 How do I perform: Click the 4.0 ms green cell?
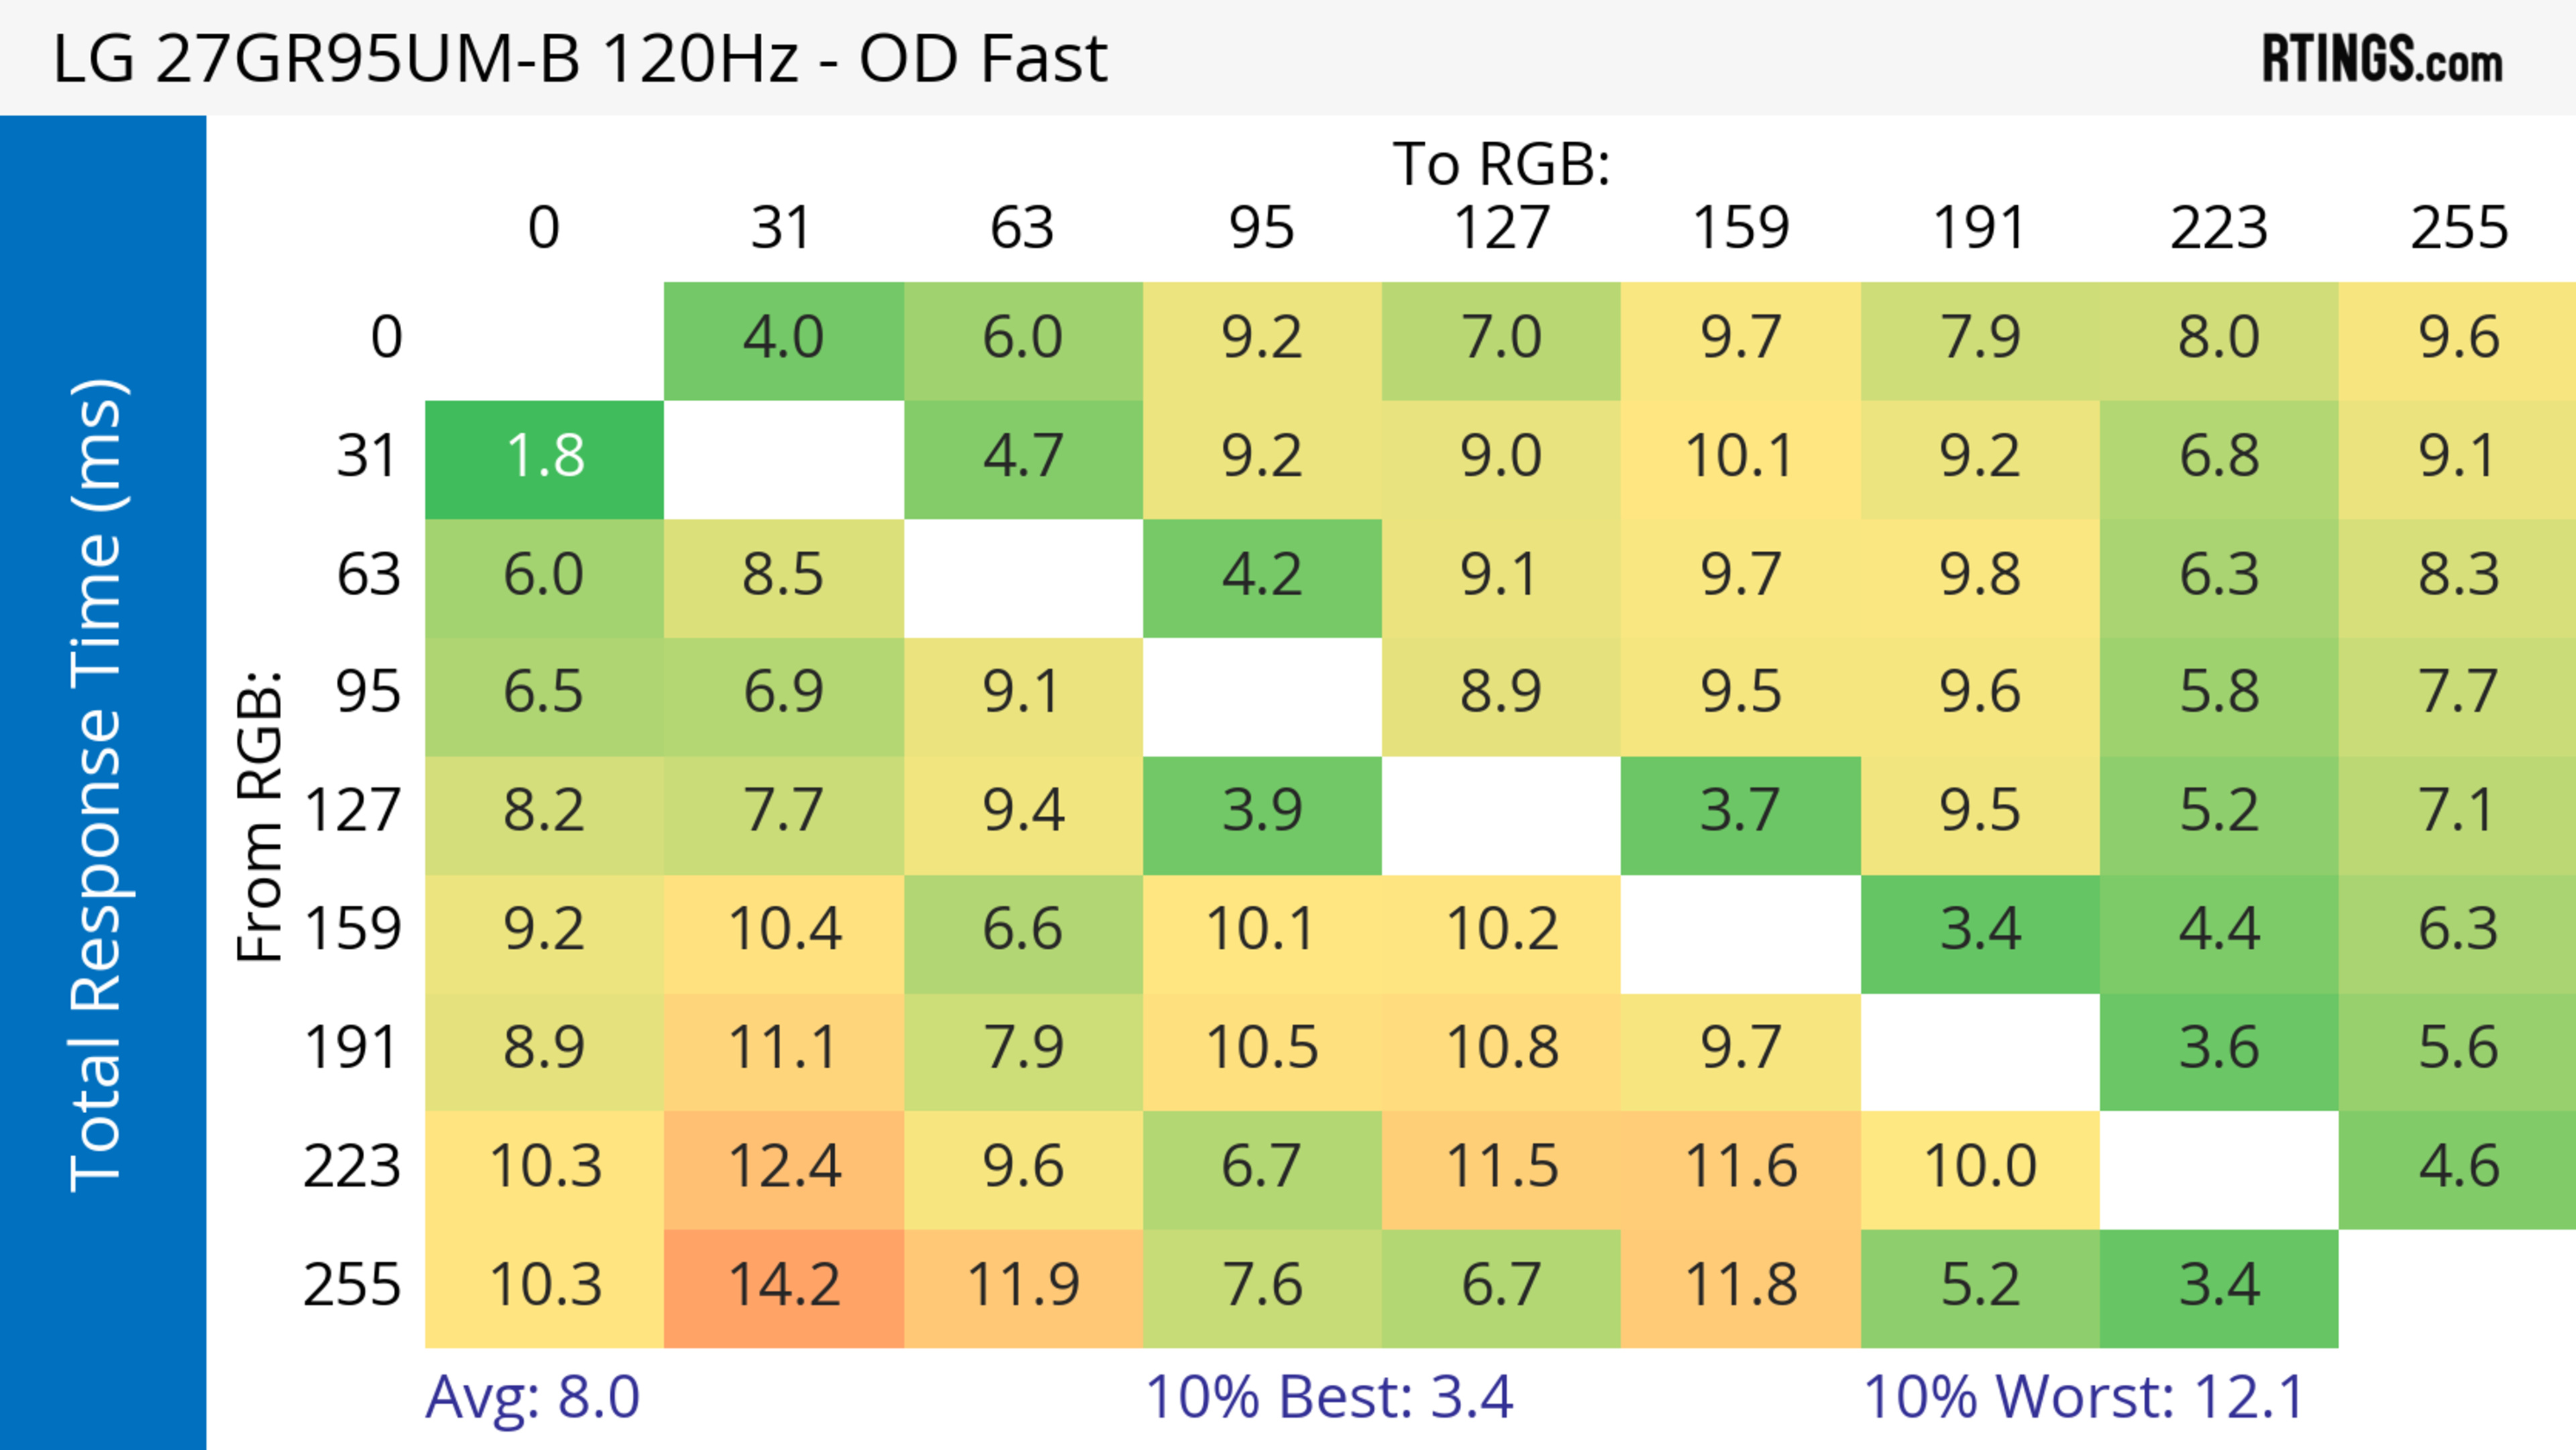pyautogui.click(x=784, y=338)
